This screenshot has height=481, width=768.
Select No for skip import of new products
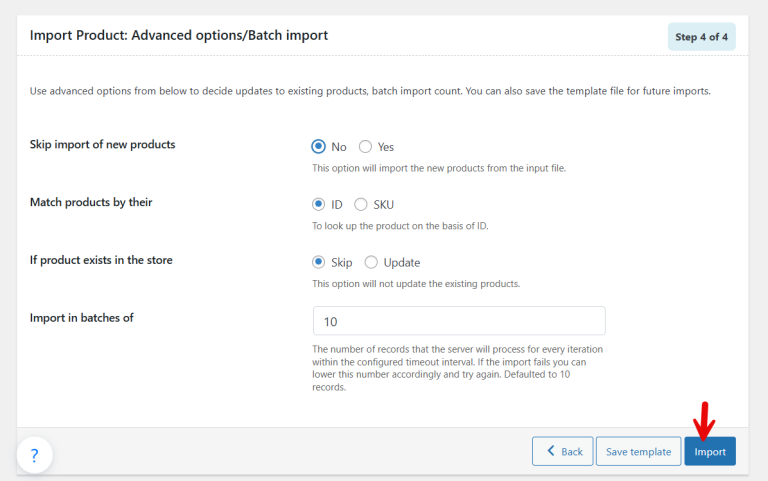(318, 146)
